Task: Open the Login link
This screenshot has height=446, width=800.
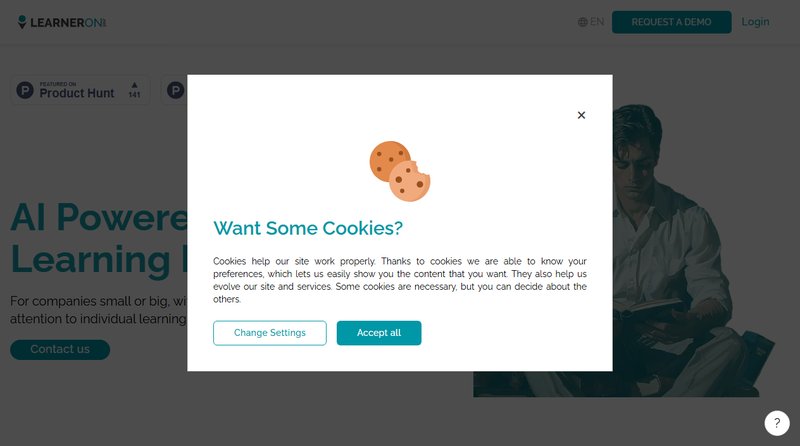Action: click(755, 22)
